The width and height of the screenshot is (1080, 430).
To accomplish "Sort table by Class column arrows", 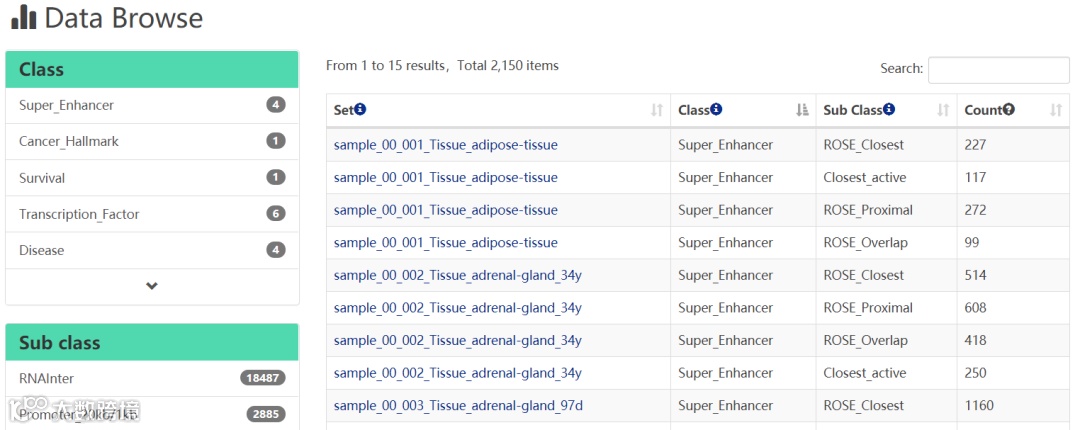I will click(802, 111).
